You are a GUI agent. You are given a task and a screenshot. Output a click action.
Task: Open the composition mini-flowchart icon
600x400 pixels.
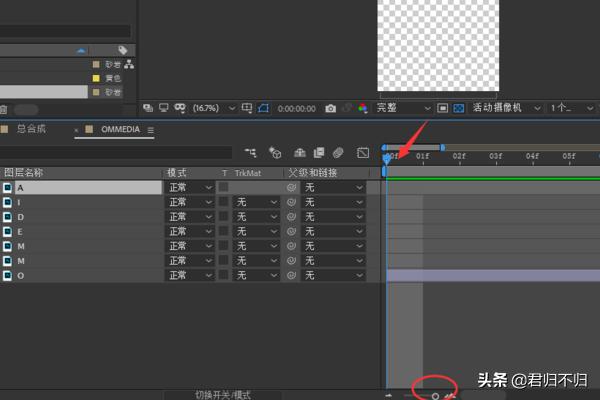coord(251,153)
